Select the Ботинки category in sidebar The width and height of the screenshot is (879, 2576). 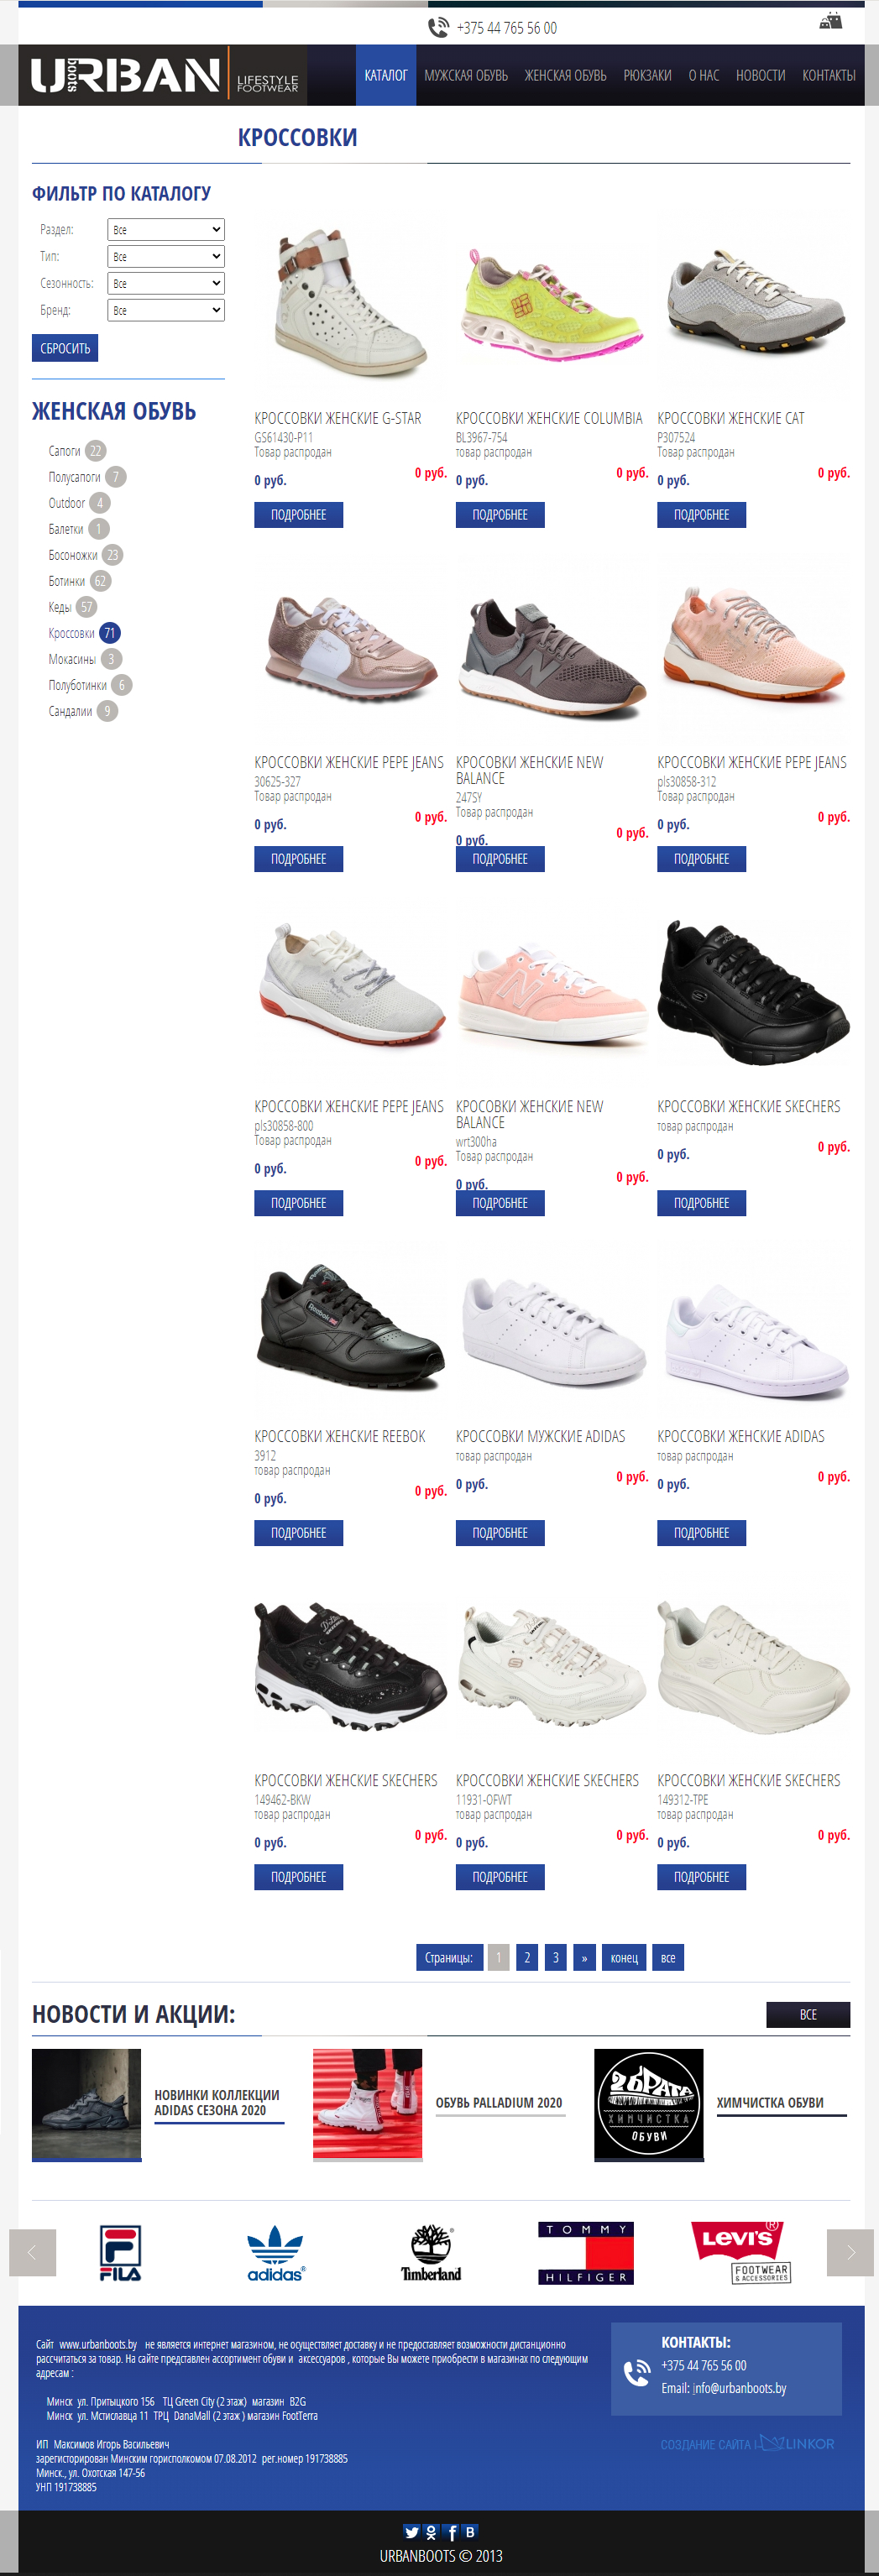[x=67, y=581]
